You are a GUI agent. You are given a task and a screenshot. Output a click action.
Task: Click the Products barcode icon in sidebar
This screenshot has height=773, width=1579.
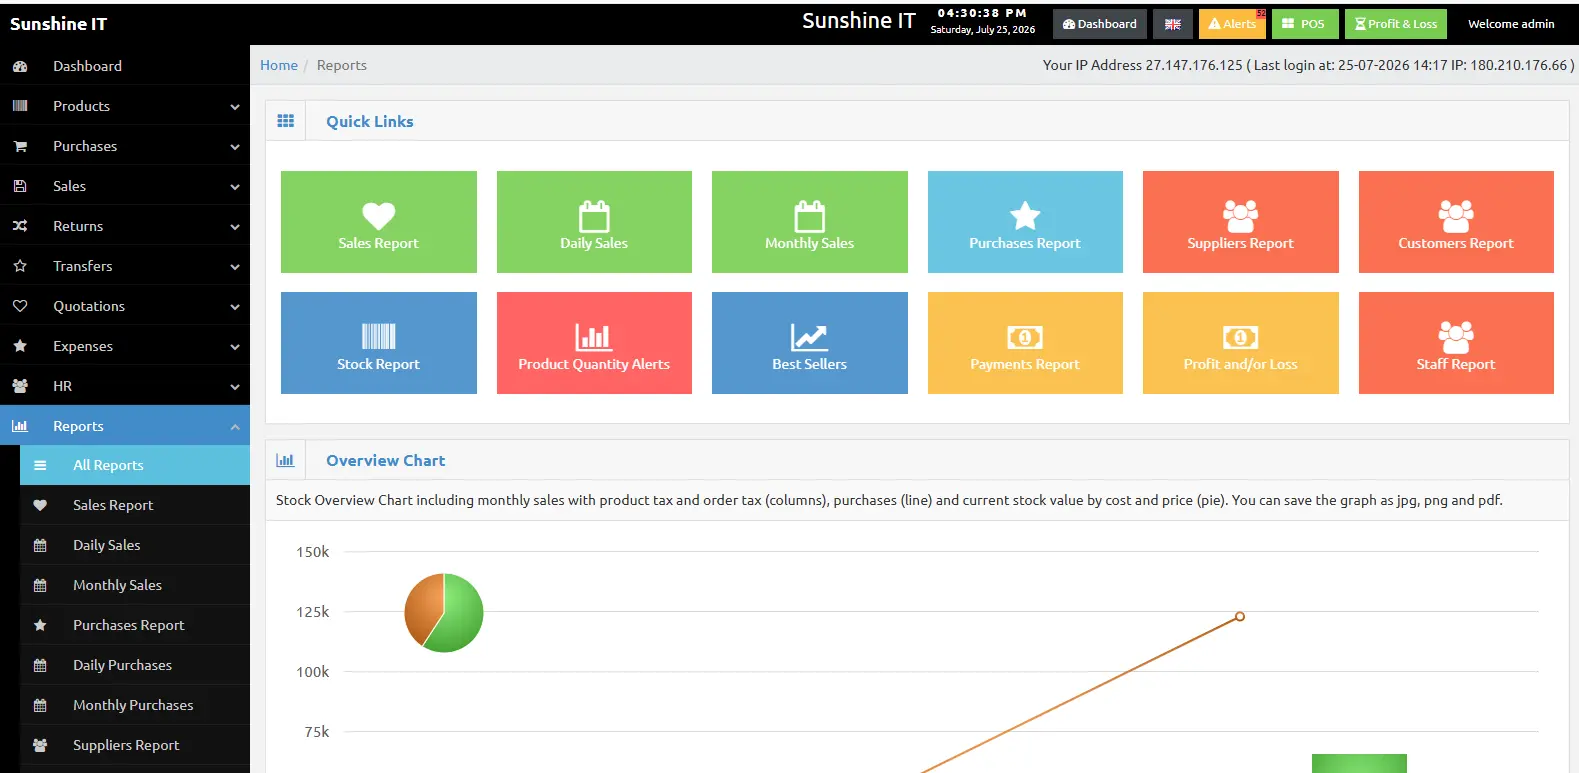(20, 106)
